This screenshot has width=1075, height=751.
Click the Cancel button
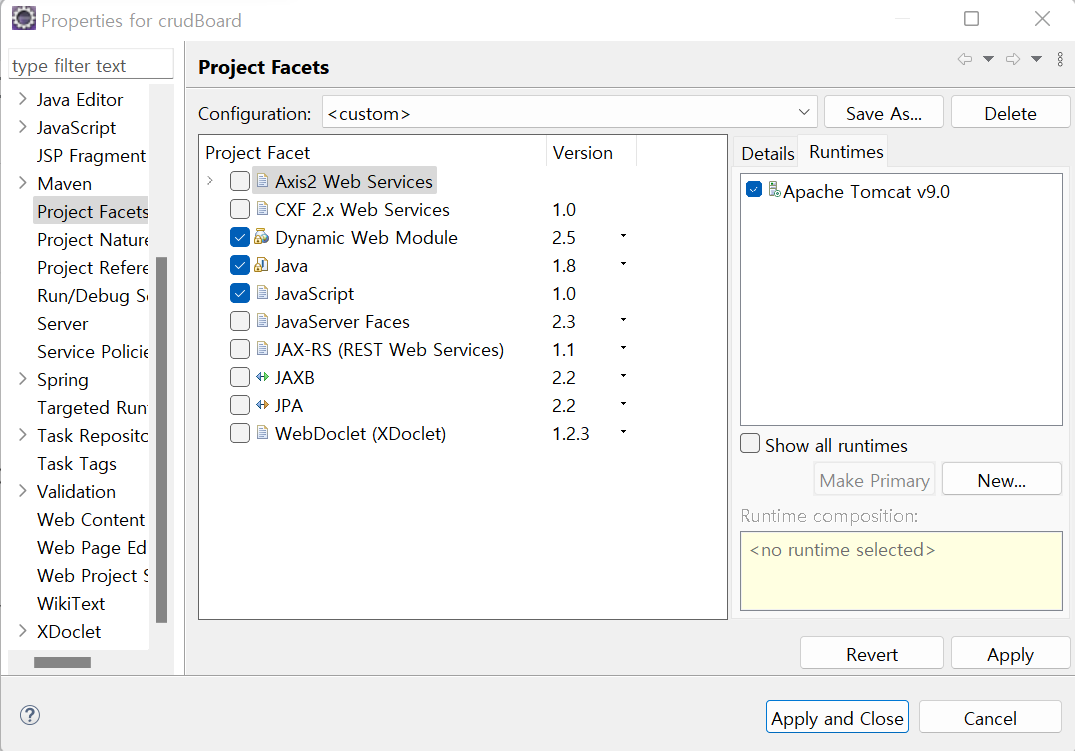(x=990, y=717)
